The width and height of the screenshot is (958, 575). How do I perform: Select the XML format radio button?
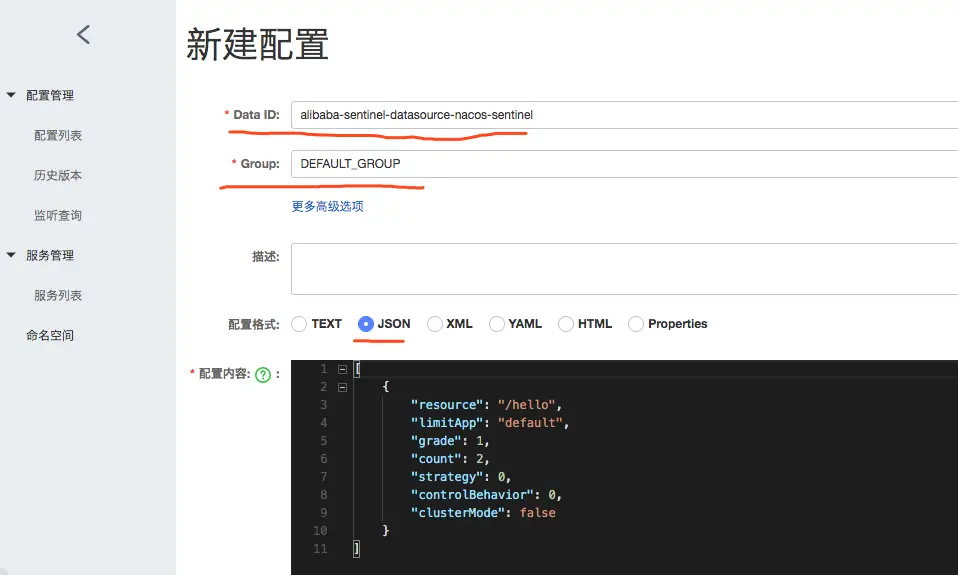point(434,324)
